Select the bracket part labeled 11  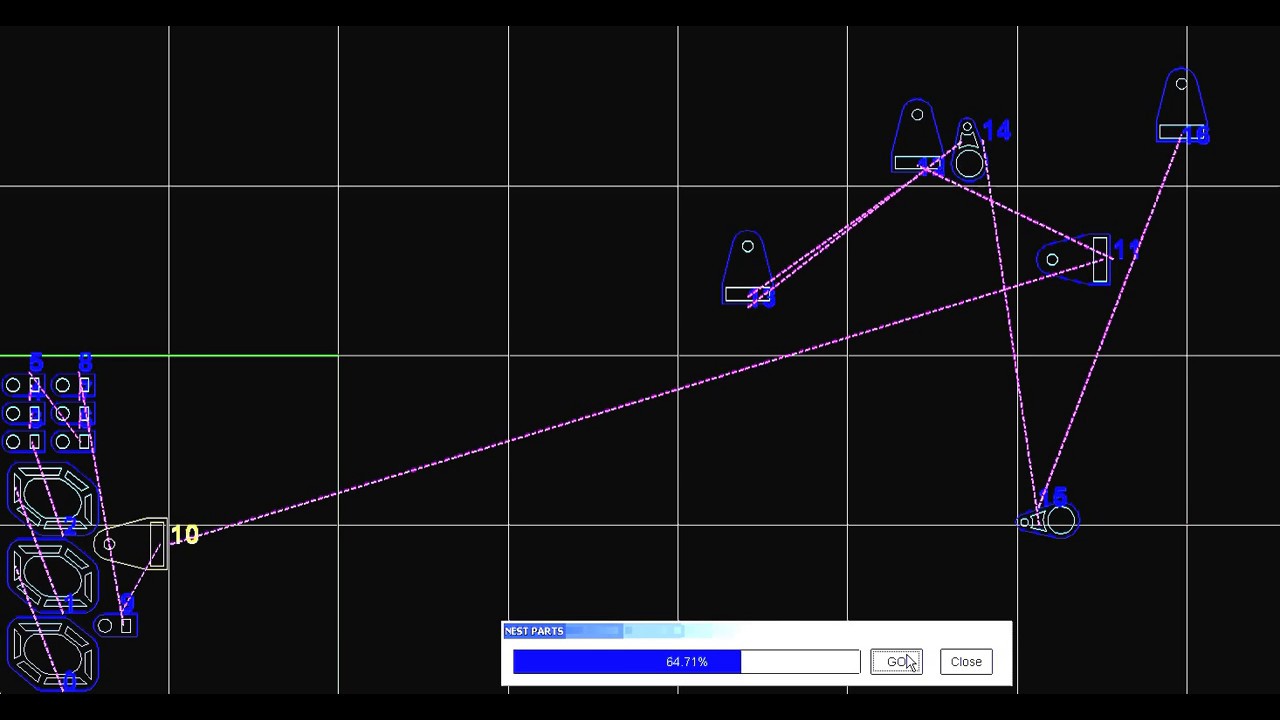click(1074, 260)
